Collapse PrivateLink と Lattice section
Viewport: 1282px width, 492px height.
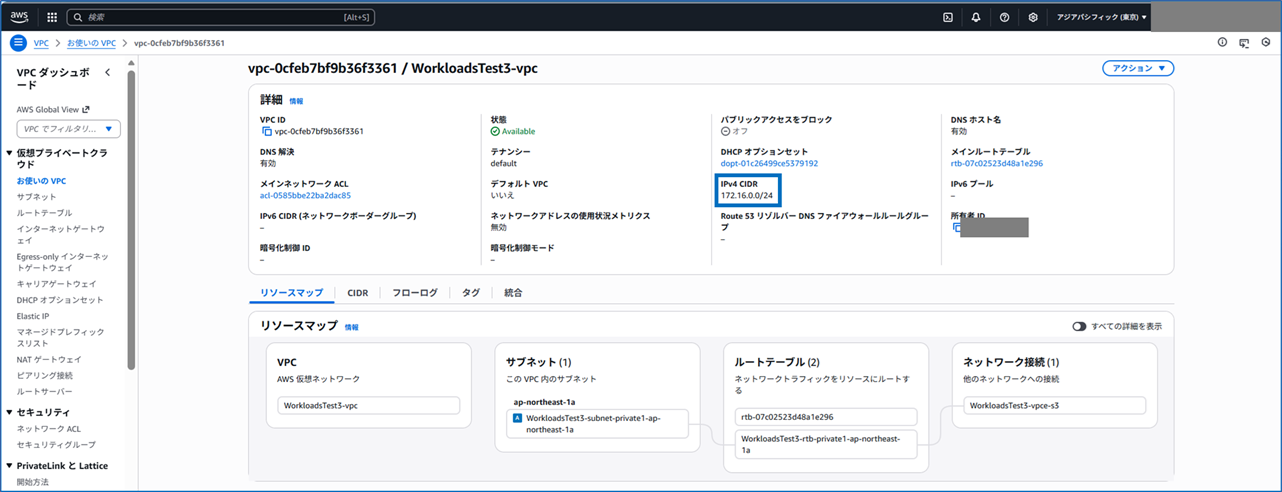click(10, 466)
